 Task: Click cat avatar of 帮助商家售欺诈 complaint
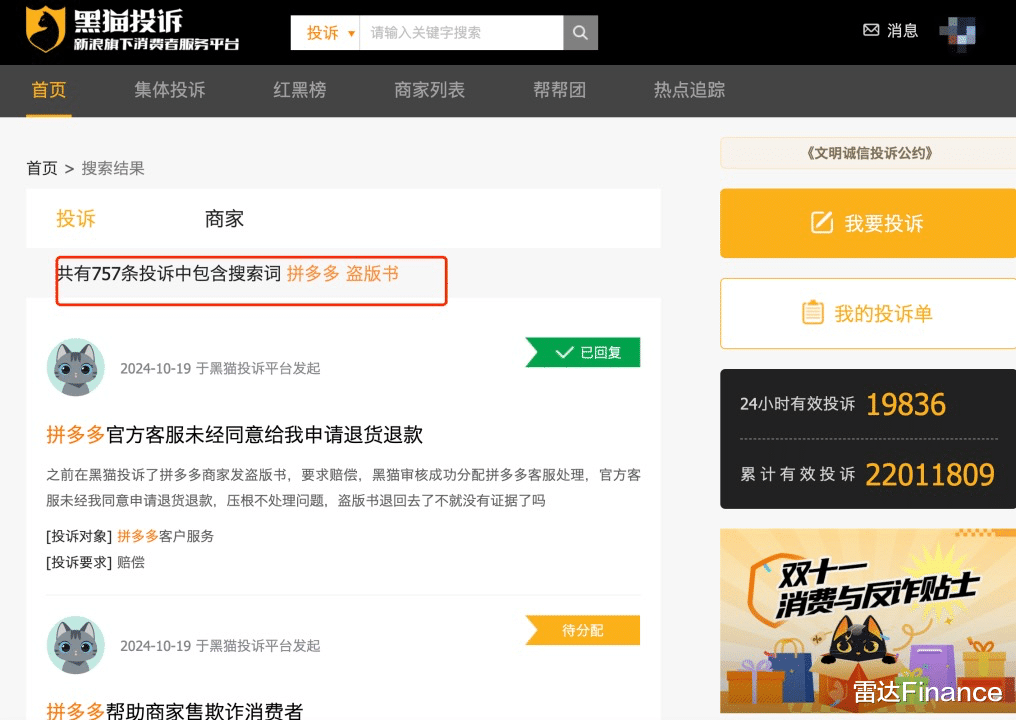pos(76,645)
